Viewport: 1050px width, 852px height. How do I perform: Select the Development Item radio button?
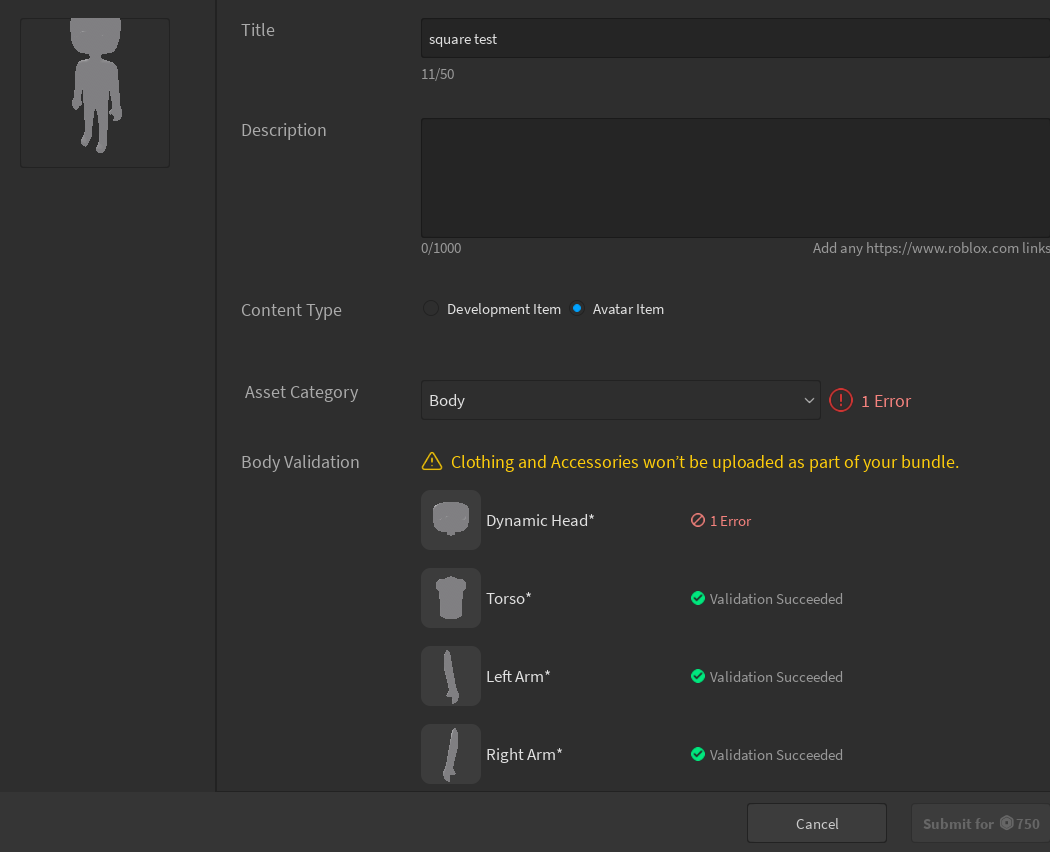(x=430, y=309)
